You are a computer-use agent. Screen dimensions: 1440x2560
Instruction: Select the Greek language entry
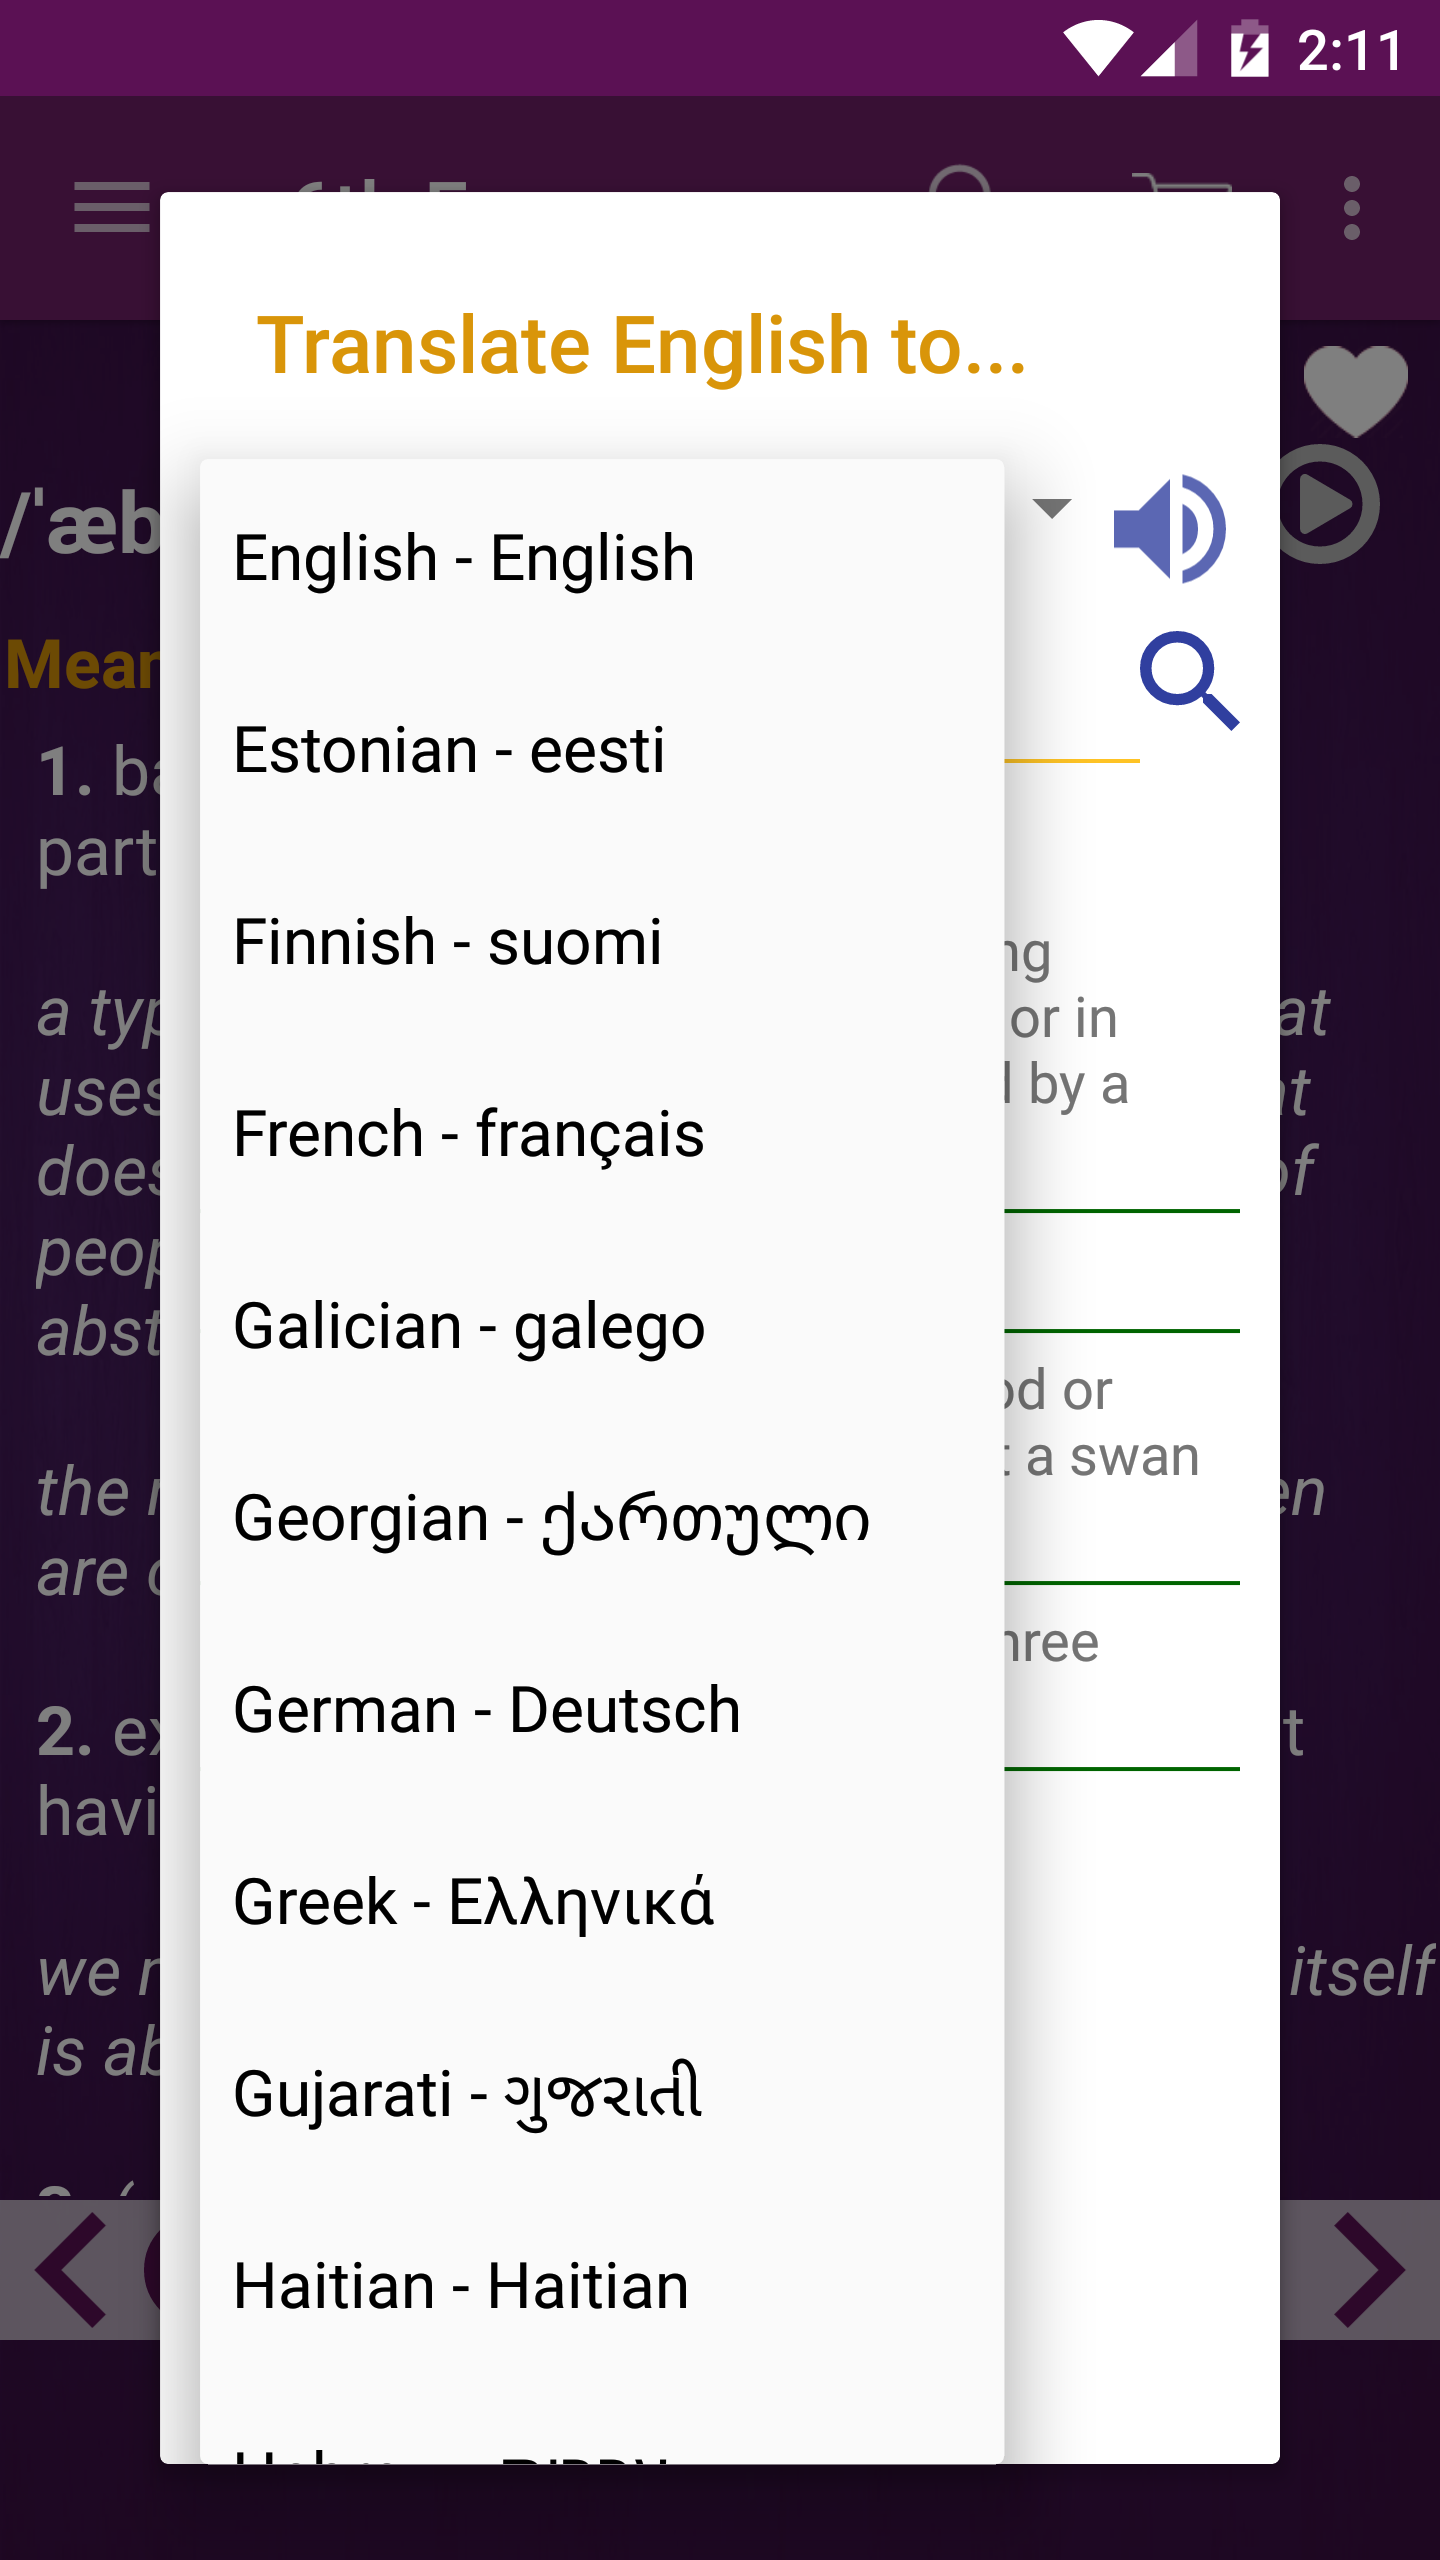[x=602, y=1901]
